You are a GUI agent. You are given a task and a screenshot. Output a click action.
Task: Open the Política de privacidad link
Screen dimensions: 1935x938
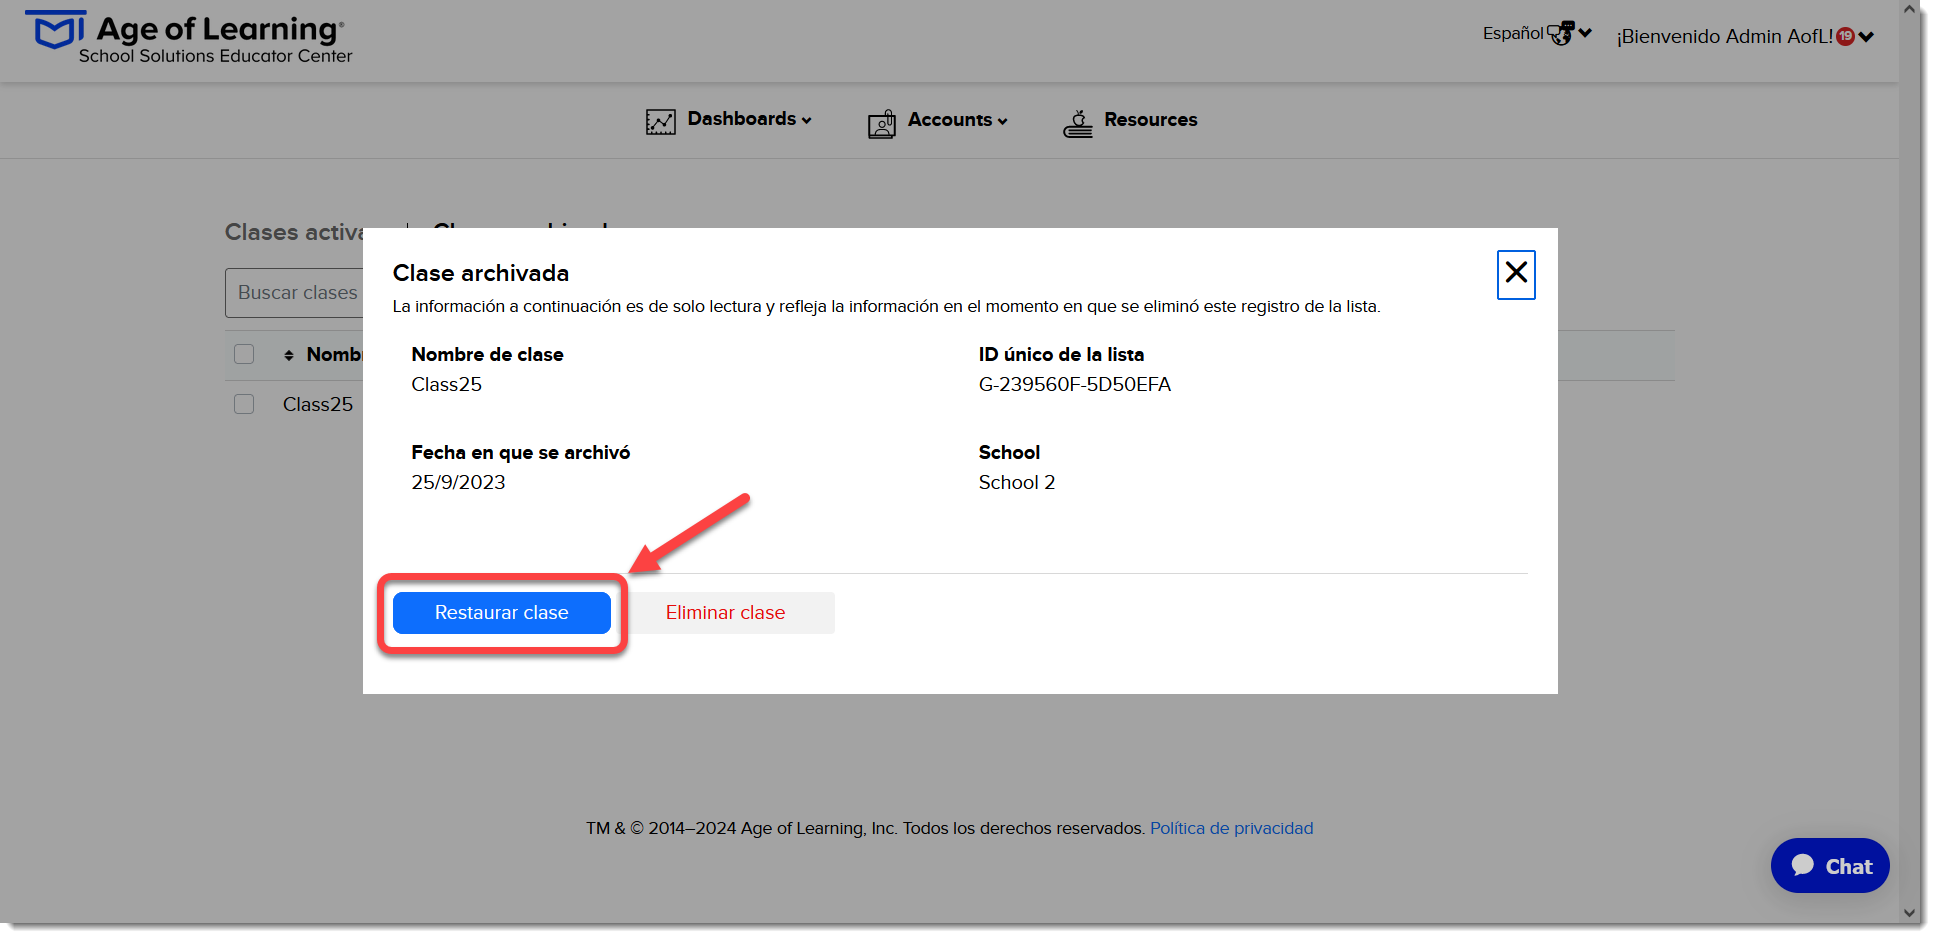coord(1231,828)
